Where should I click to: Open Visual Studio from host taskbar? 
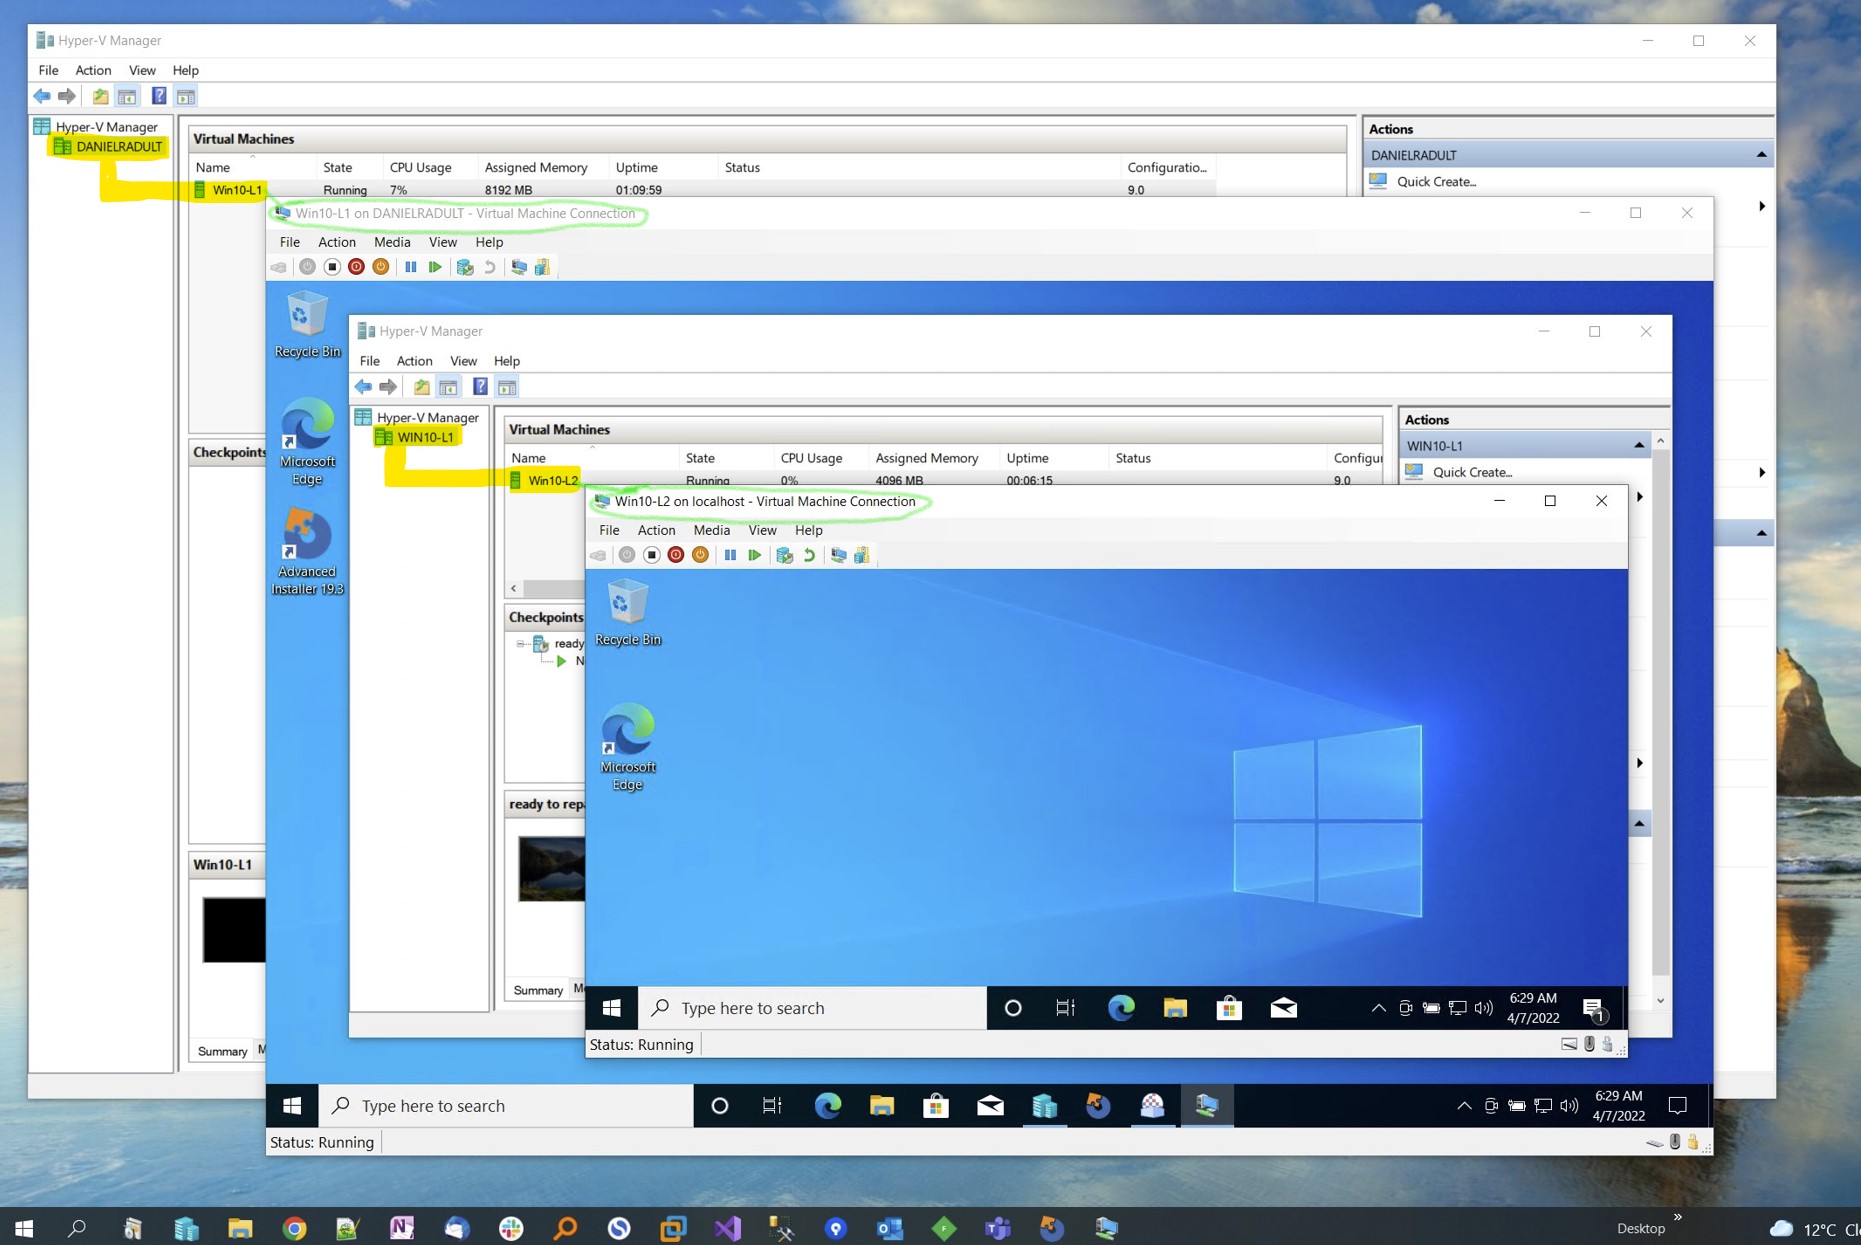coord(727,1228)
